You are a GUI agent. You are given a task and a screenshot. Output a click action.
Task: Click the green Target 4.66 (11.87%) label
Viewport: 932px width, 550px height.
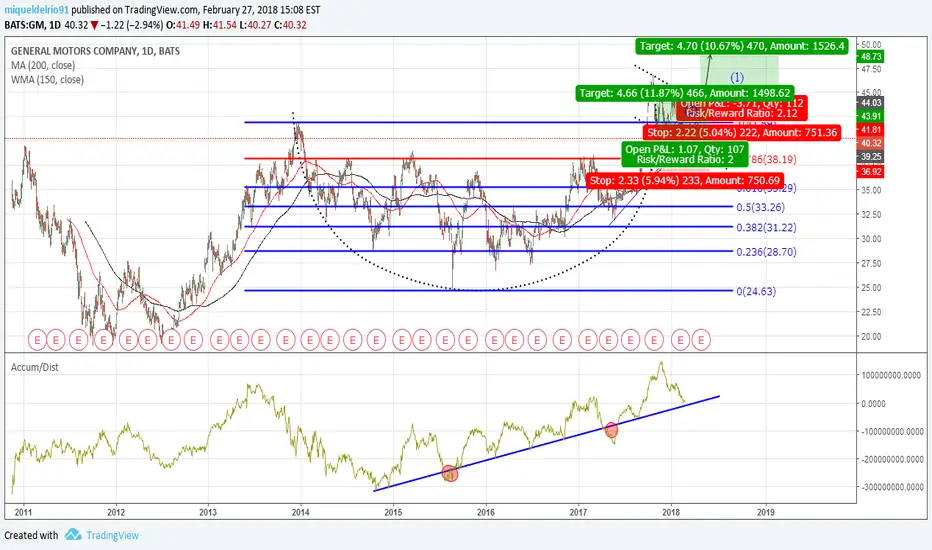pos(685,93)
